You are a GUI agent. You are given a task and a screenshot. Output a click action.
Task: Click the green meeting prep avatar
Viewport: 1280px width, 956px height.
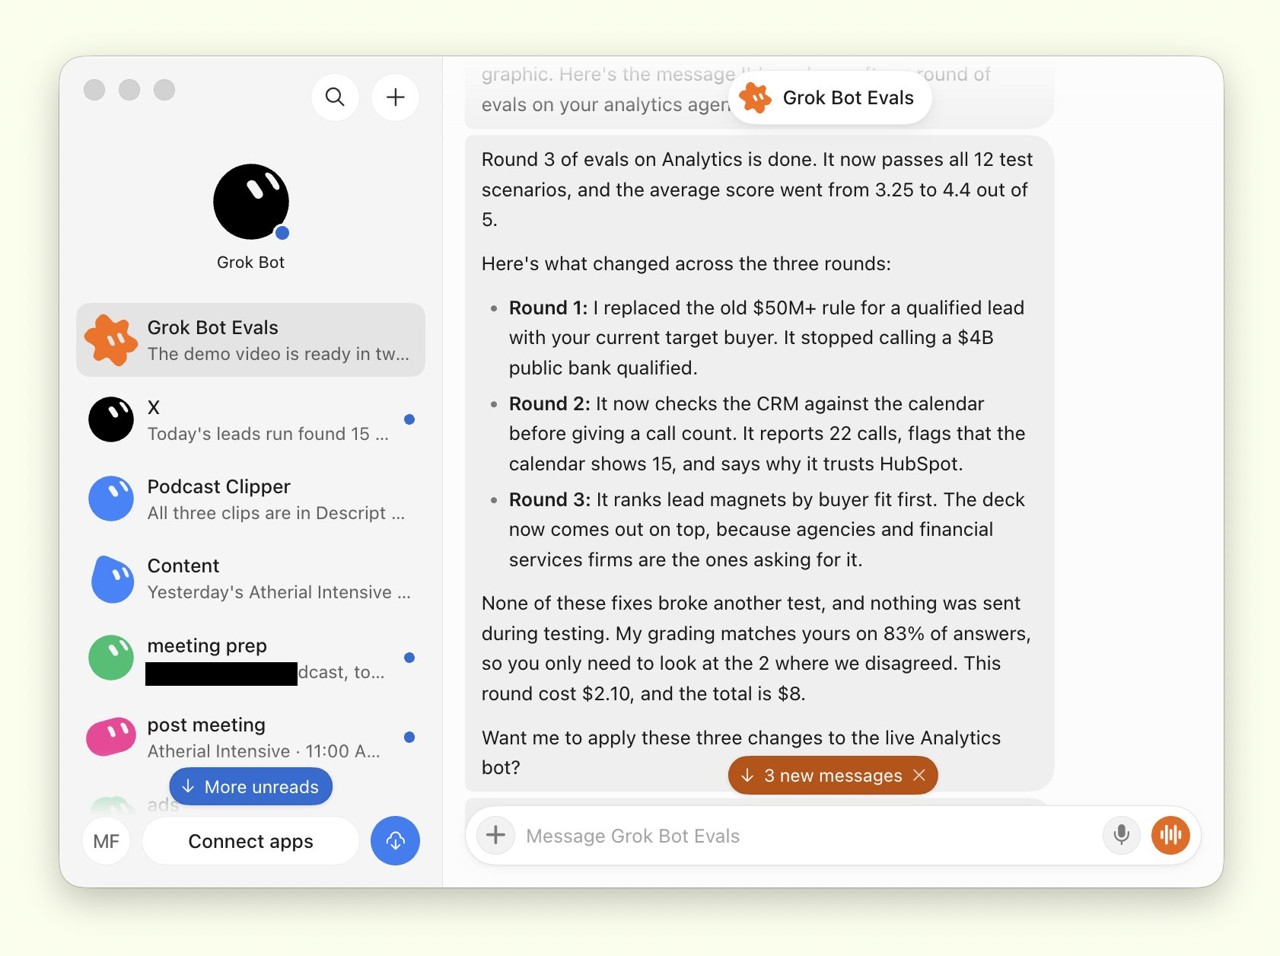click(x=111, y=658)
